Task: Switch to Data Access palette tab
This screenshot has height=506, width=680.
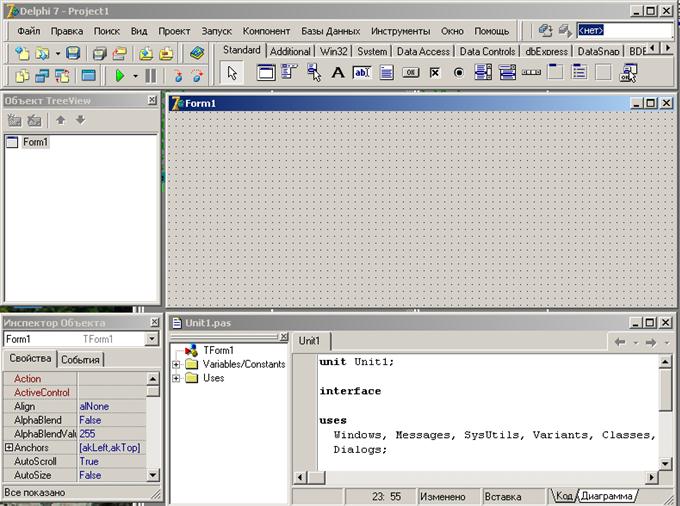Action: click(423, 52)
